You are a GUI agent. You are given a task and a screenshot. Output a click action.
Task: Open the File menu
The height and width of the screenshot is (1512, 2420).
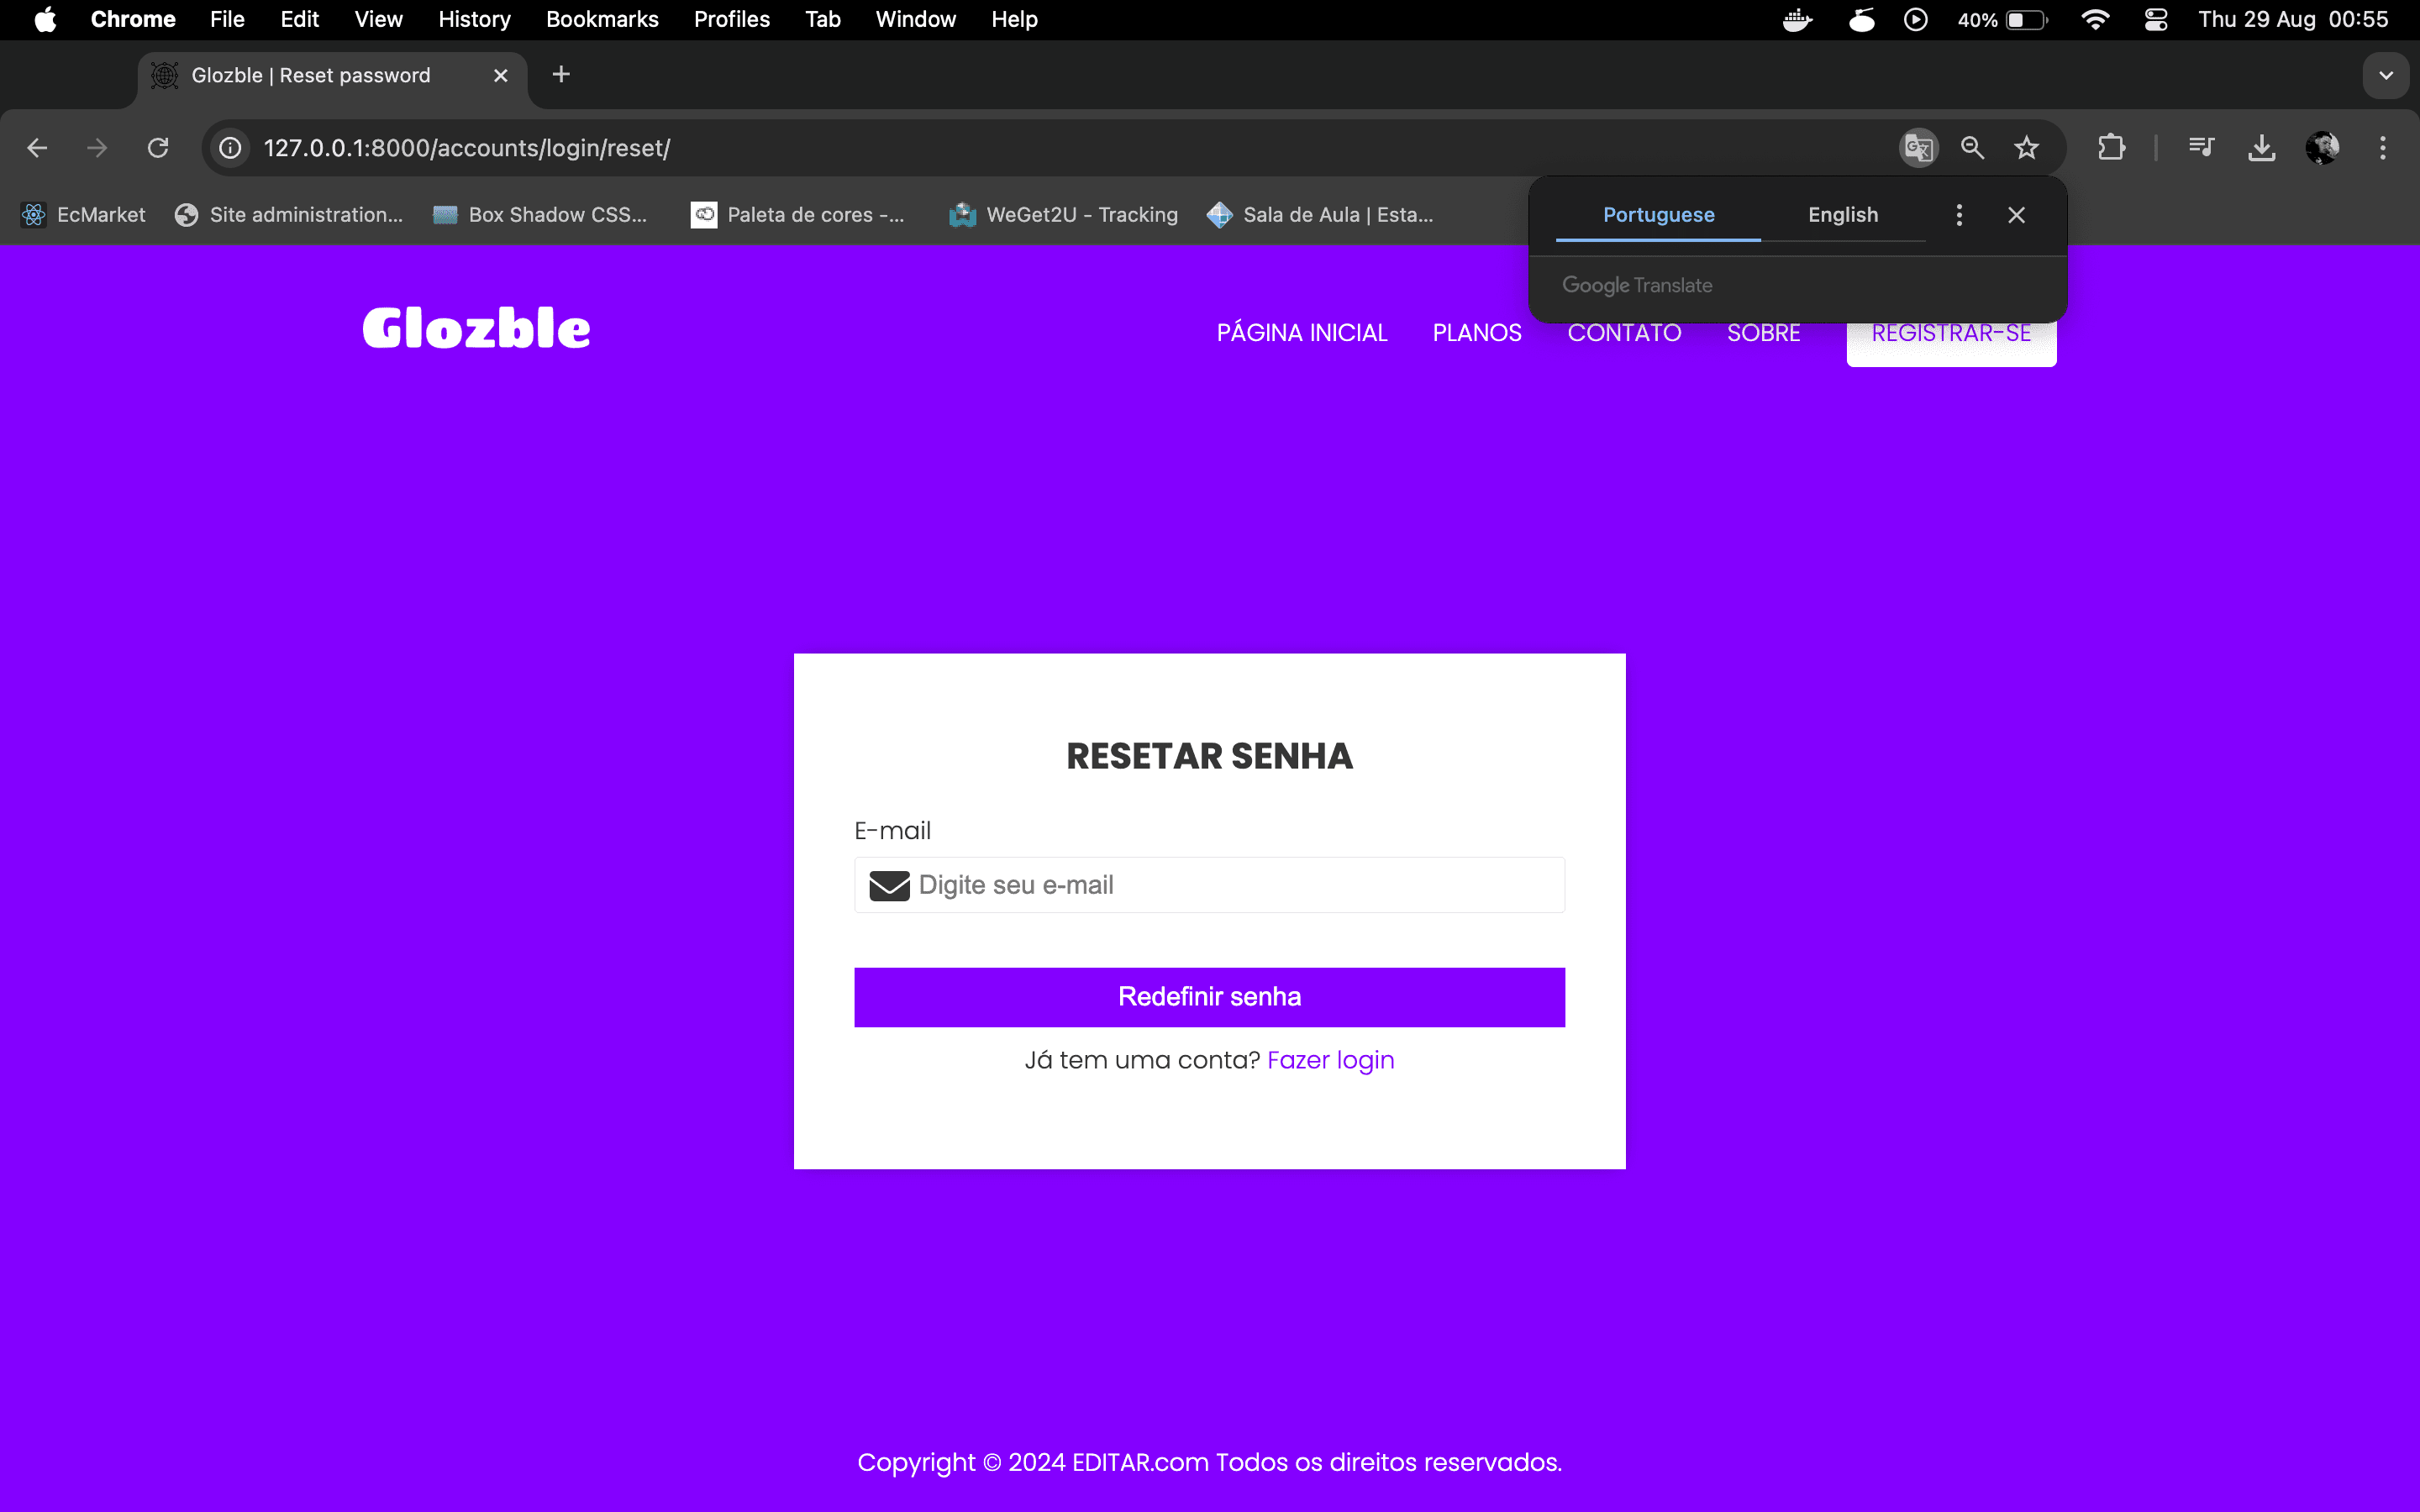tap(227, 20)
